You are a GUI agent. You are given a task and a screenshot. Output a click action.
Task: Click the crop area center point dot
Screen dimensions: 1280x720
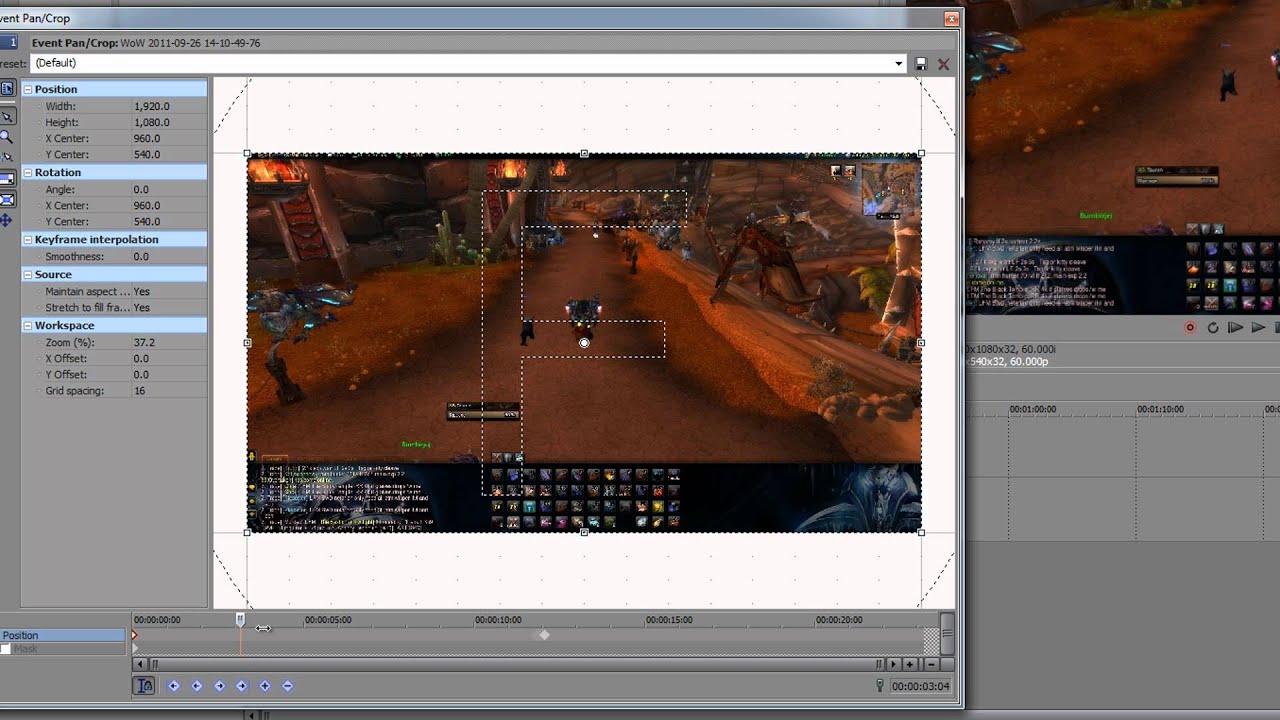point(585,343)
